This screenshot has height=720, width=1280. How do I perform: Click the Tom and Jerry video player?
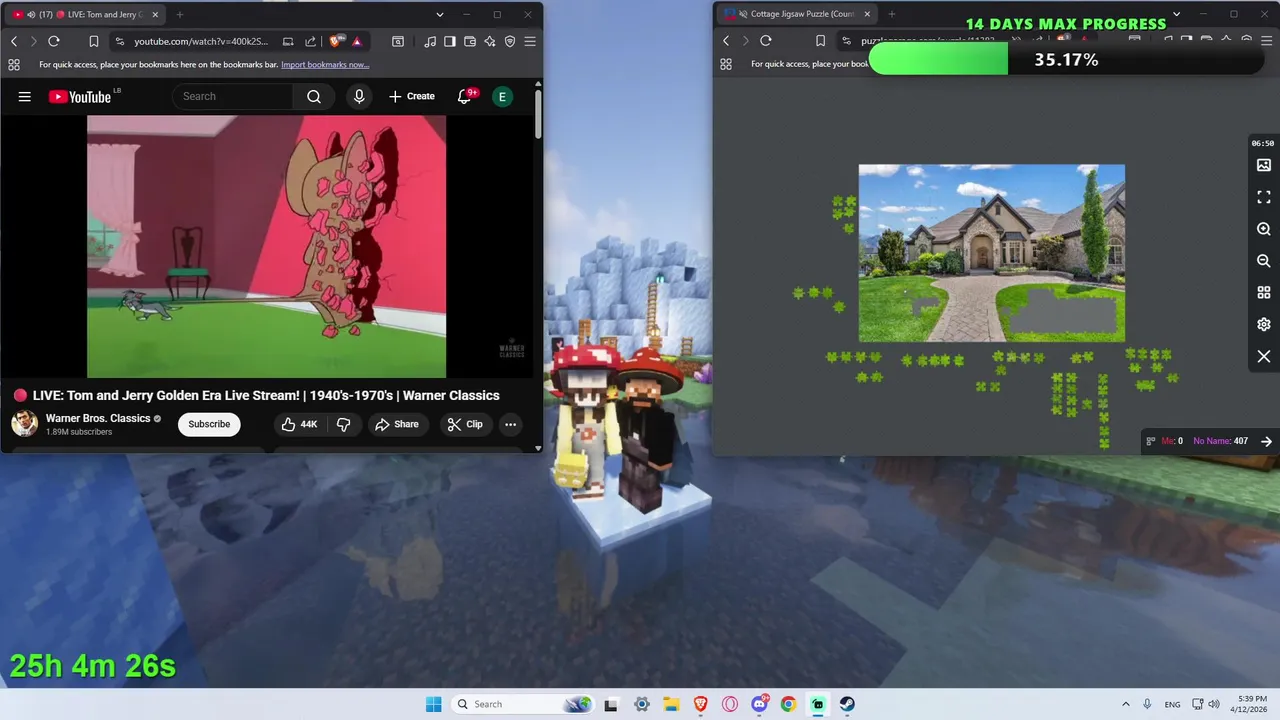(x=266, y=246)
